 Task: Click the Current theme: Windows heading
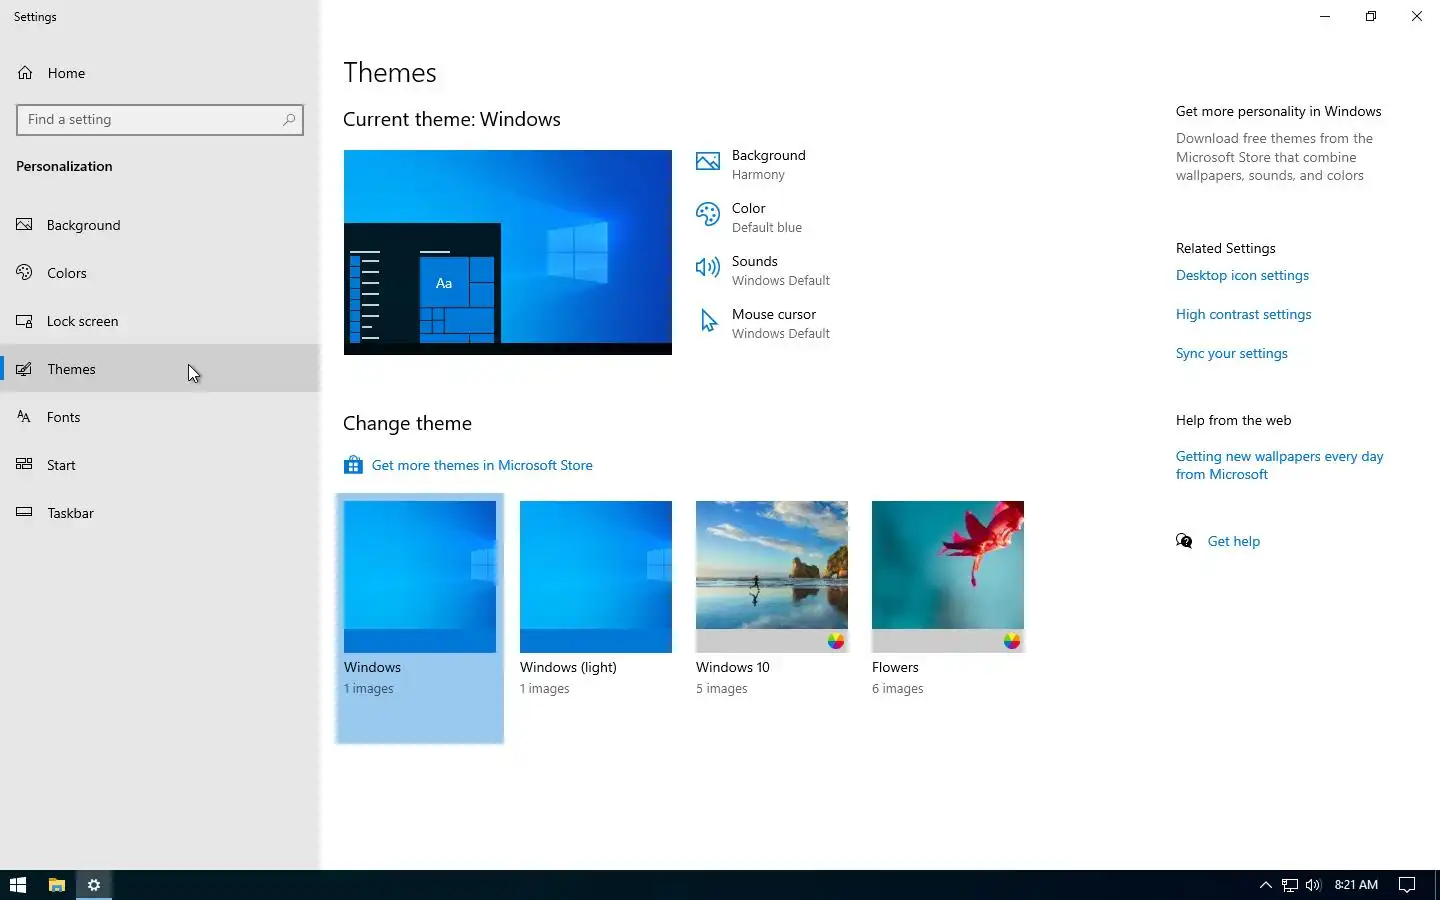pyautogui.click(x=452, y=119)
